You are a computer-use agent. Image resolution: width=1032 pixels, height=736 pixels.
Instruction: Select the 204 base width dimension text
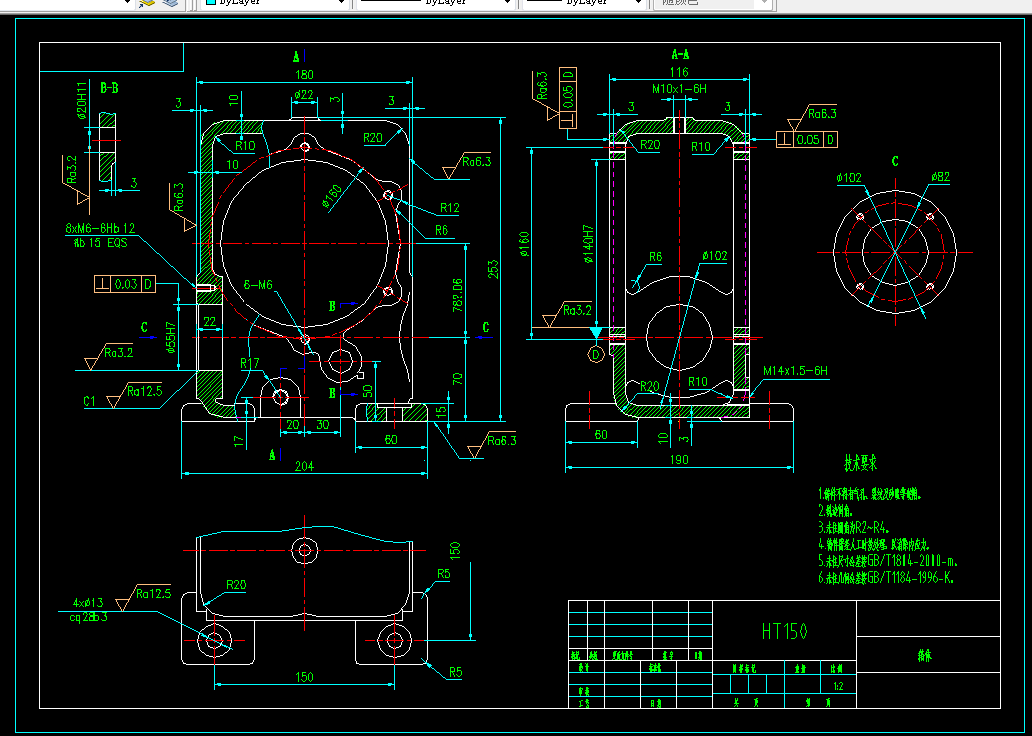tap(304, 466)
